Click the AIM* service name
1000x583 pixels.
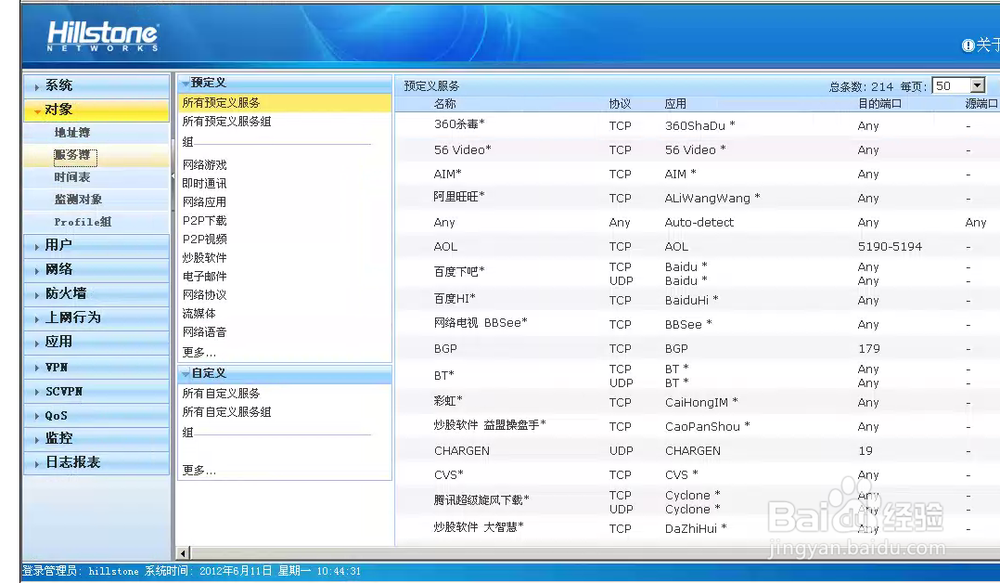[448, 174]
